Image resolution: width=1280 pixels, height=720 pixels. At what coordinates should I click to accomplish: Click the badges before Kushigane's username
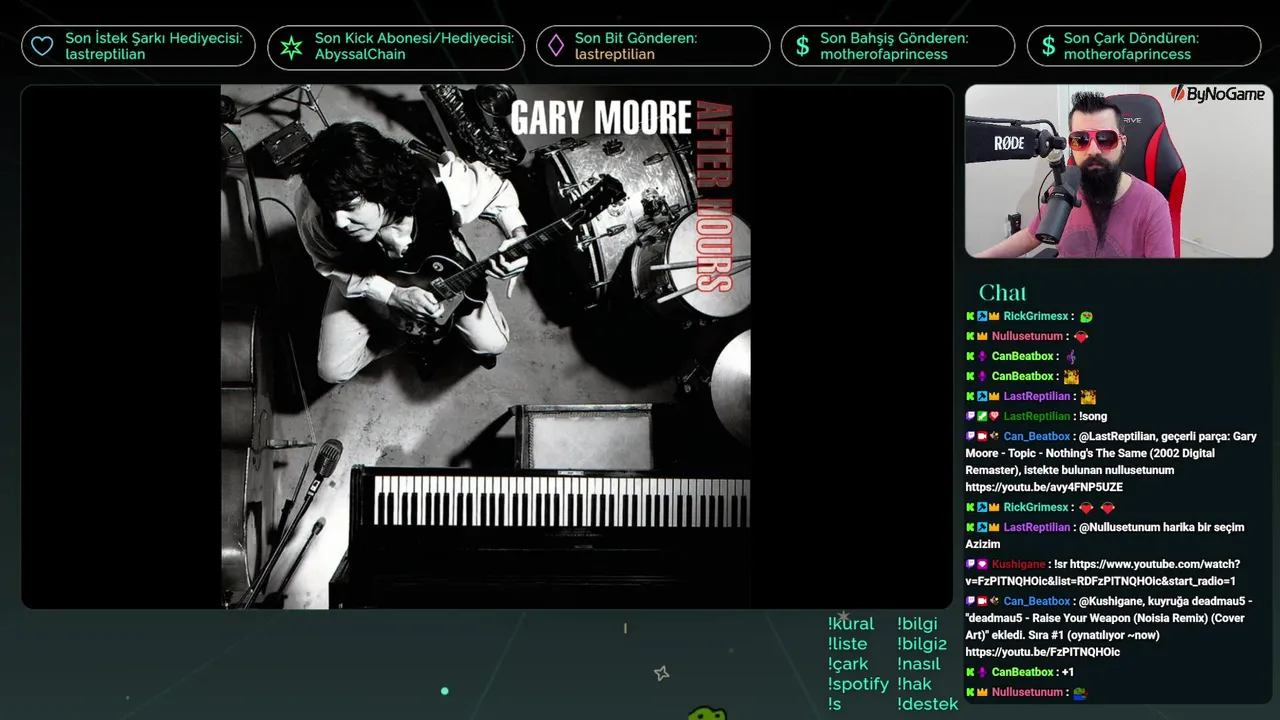point(977,564)
